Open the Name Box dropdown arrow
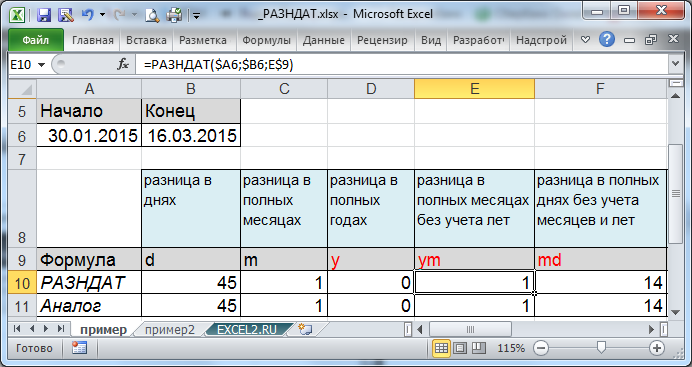 point(42,65)
